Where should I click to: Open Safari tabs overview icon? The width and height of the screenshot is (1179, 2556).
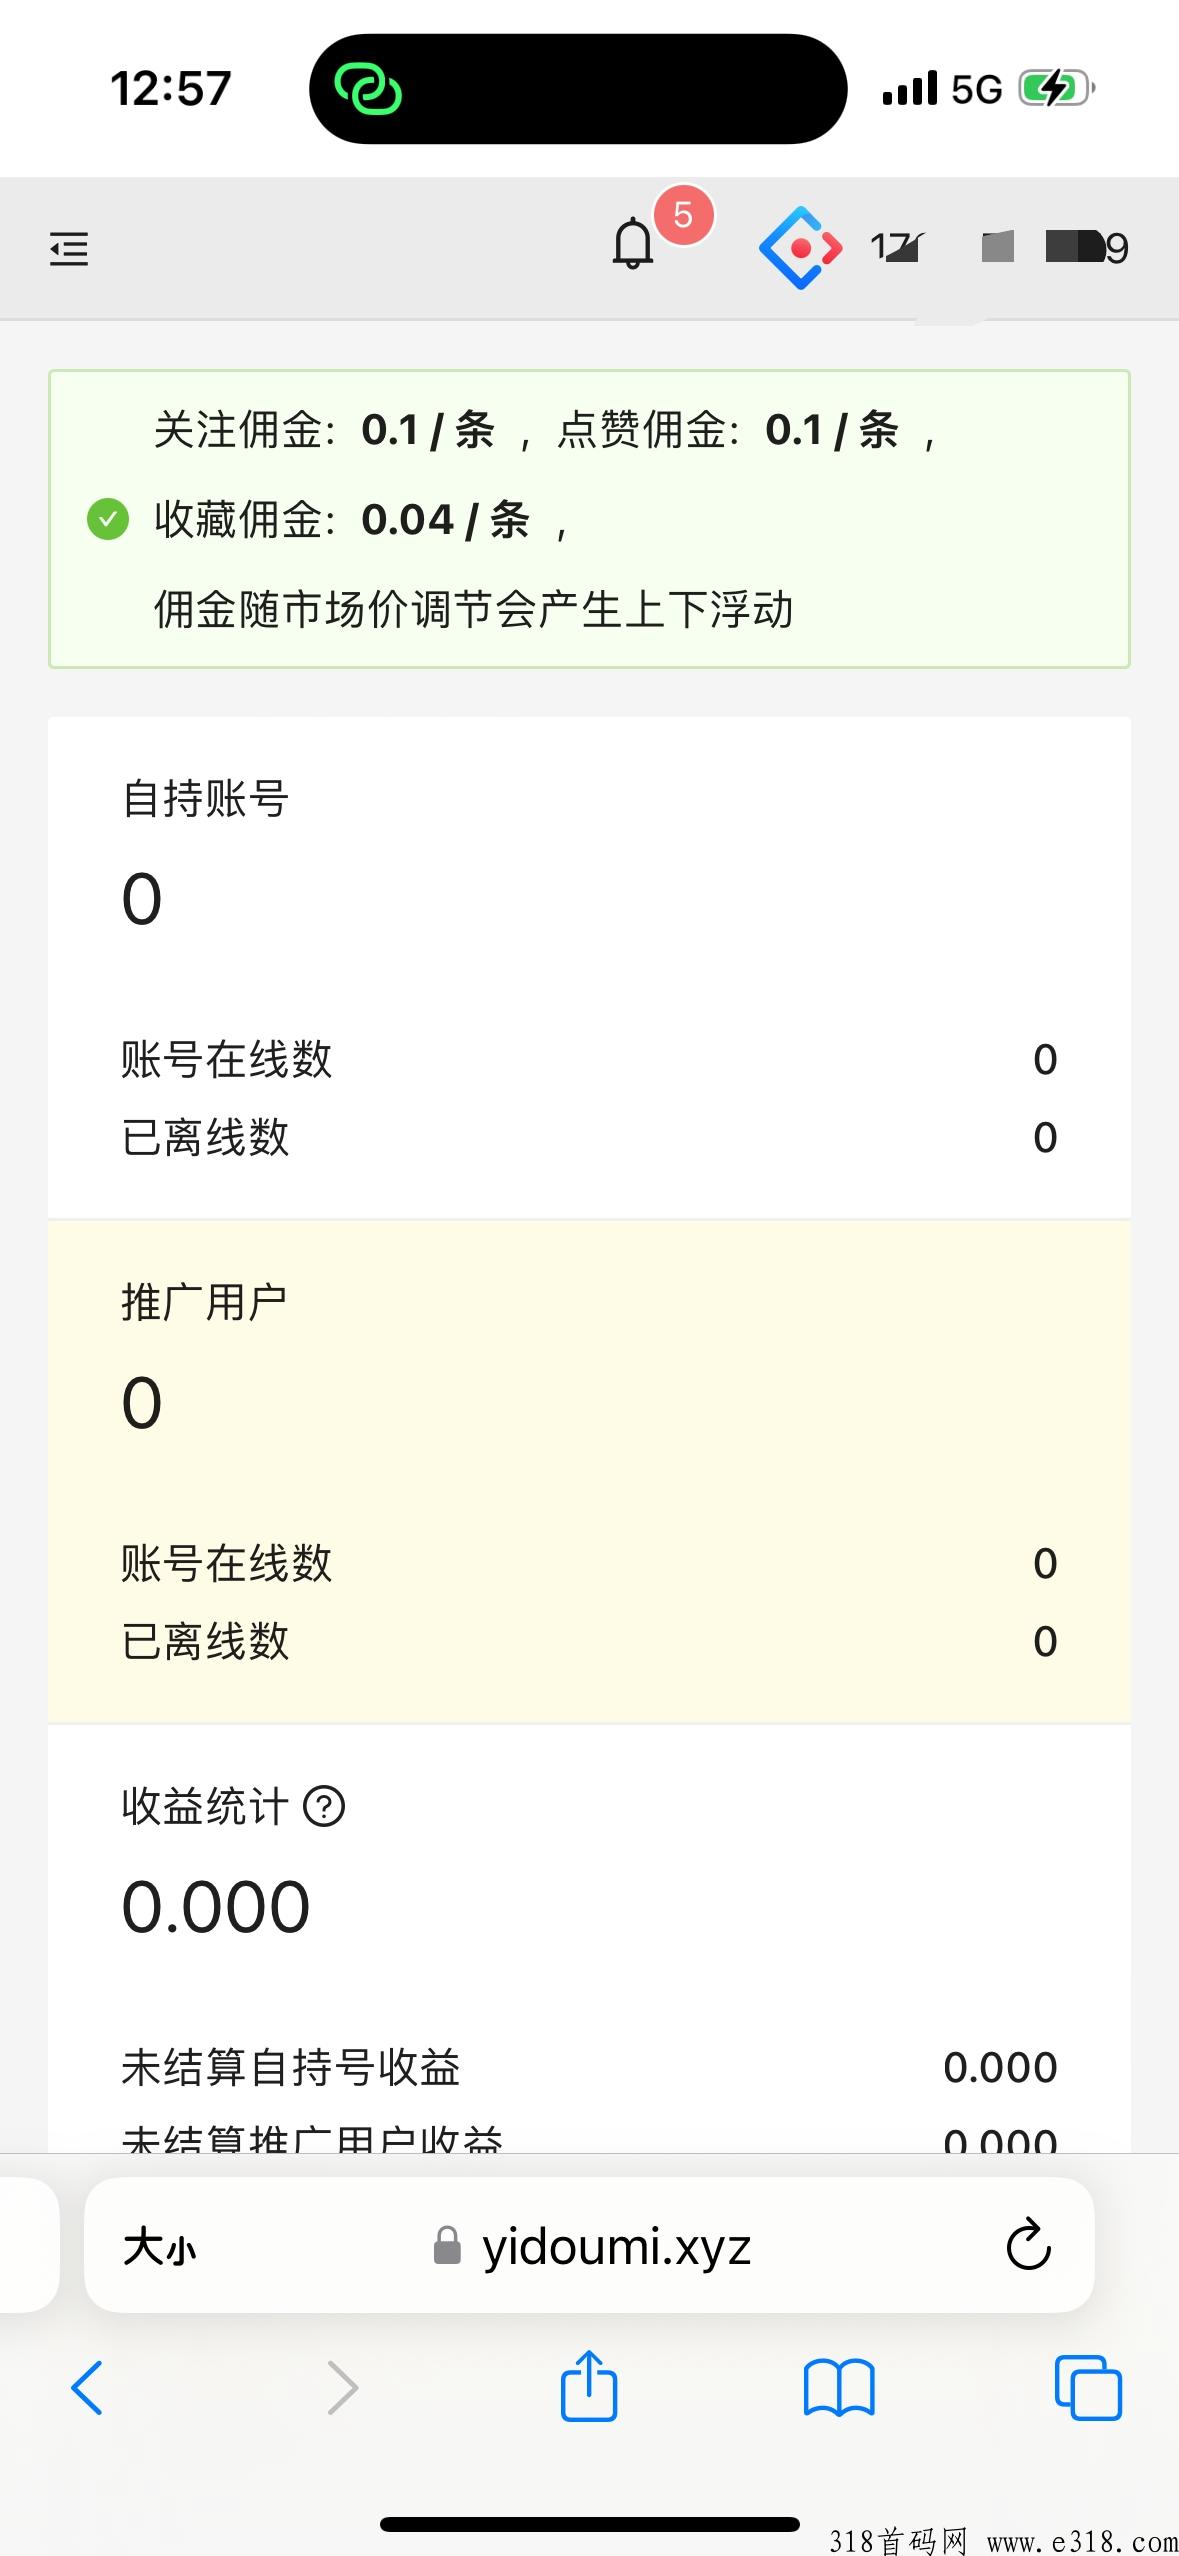1088,2388
